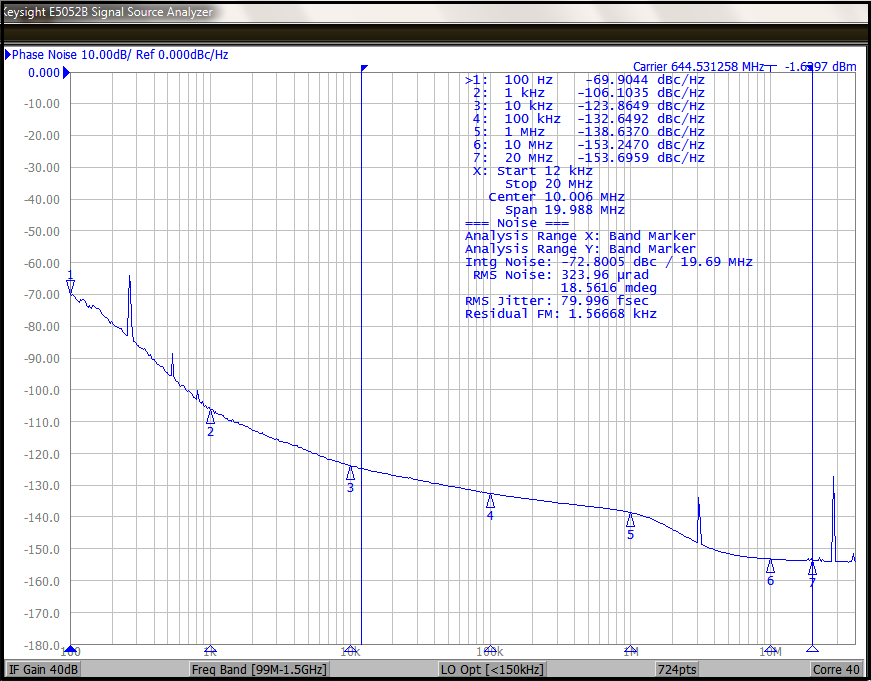Viewport: 871px width, 681px height.
Task: Click marker 2 on the phase noise trace
Action: pos(210,416)
